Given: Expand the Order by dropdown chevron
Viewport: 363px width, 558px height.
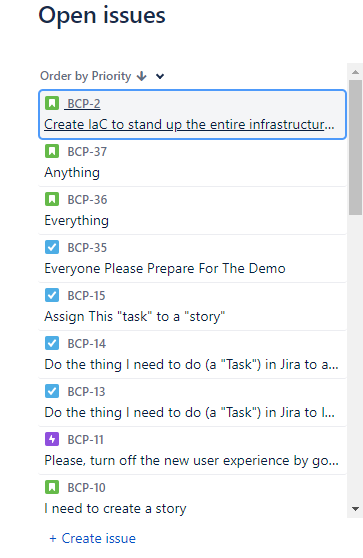Looking at the screenshot, I should [x=160, y=76].
